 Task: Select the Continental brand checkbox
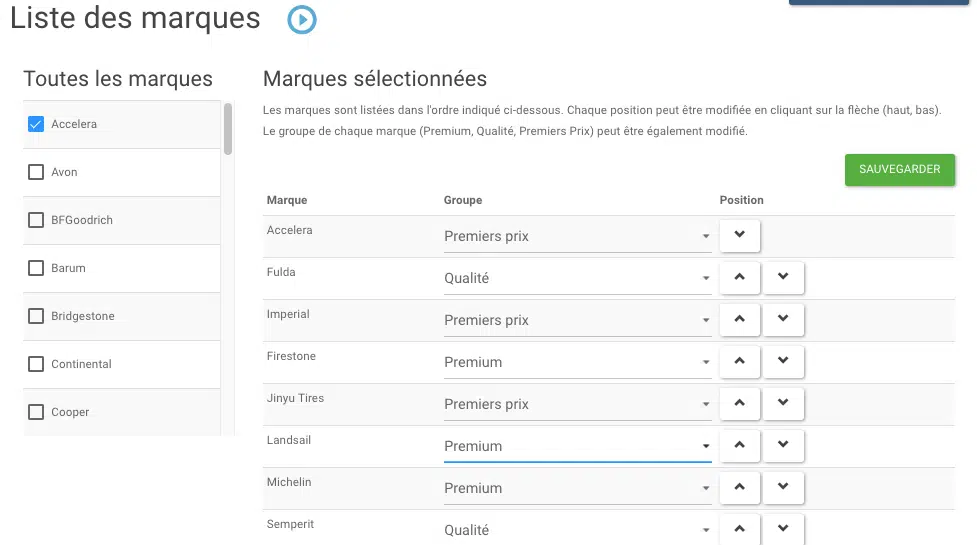pos(36,364)
